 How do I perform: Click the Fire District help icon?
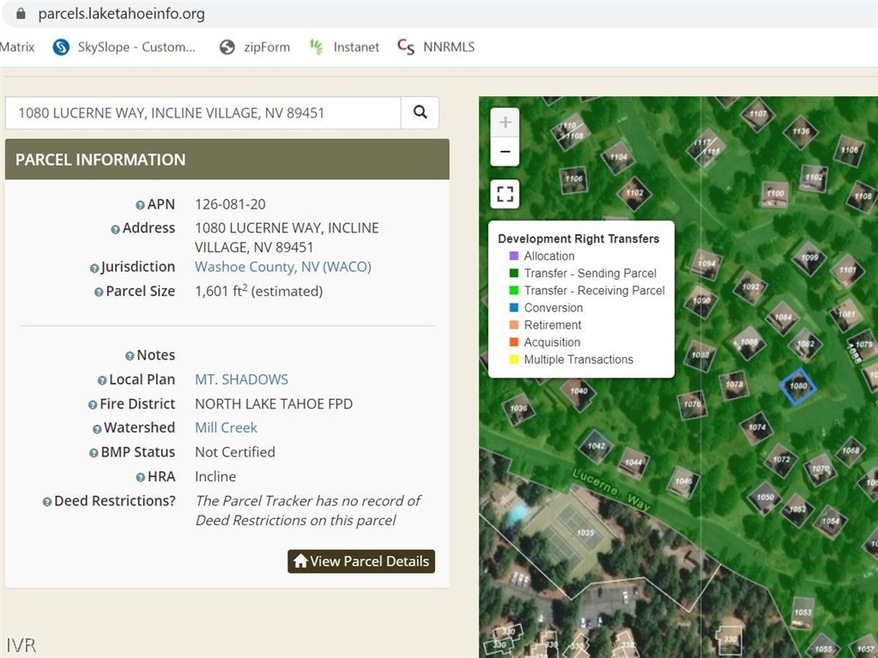(x=92, y=405)
